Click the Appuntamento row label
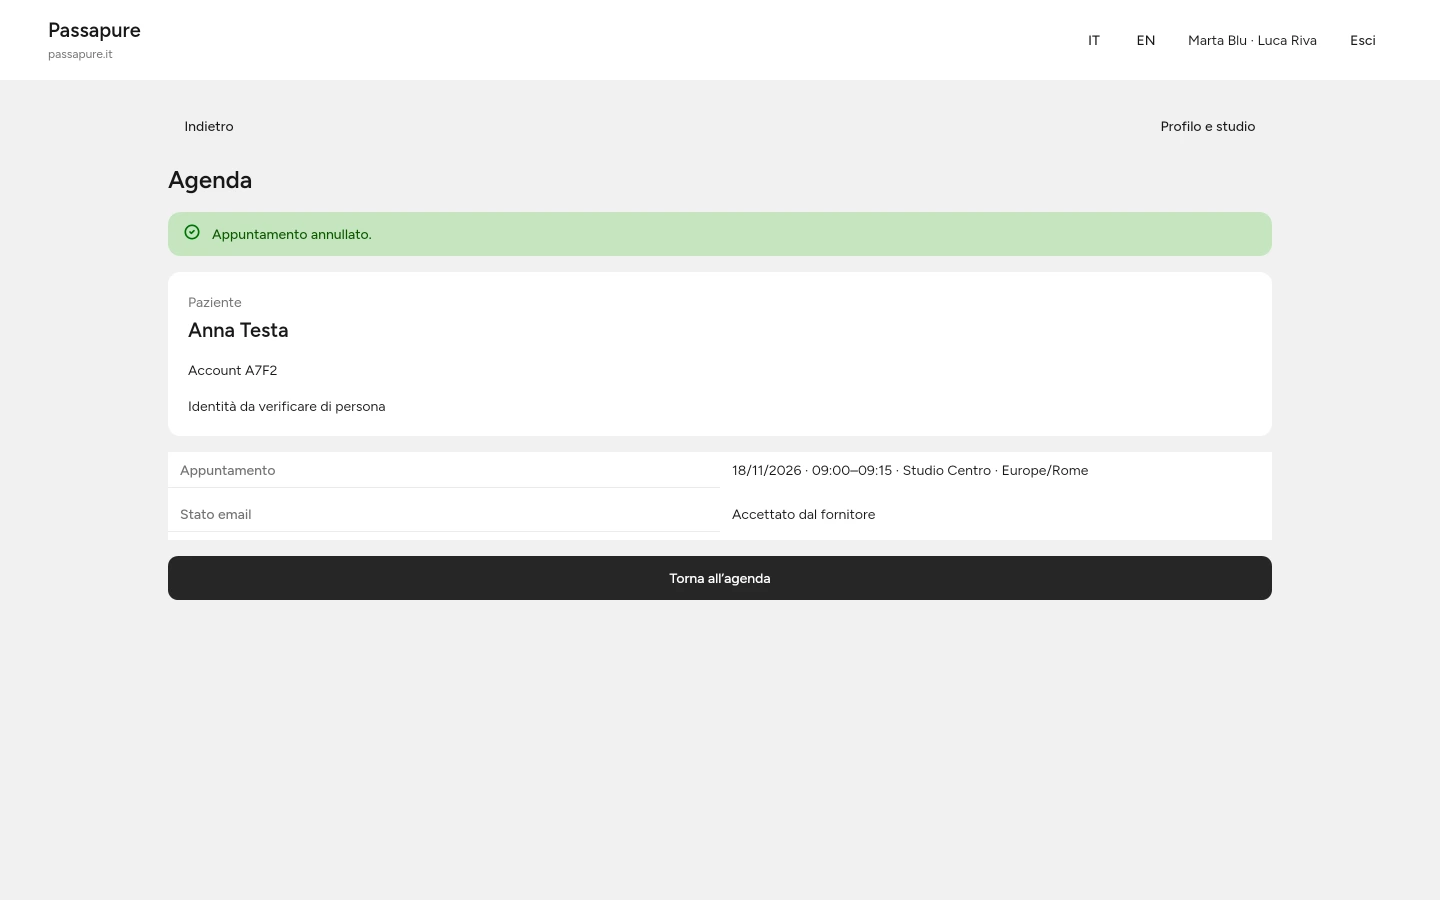The width and height of the screenshot is (1440, 900). pyautogui.click(x=228, y=470)
